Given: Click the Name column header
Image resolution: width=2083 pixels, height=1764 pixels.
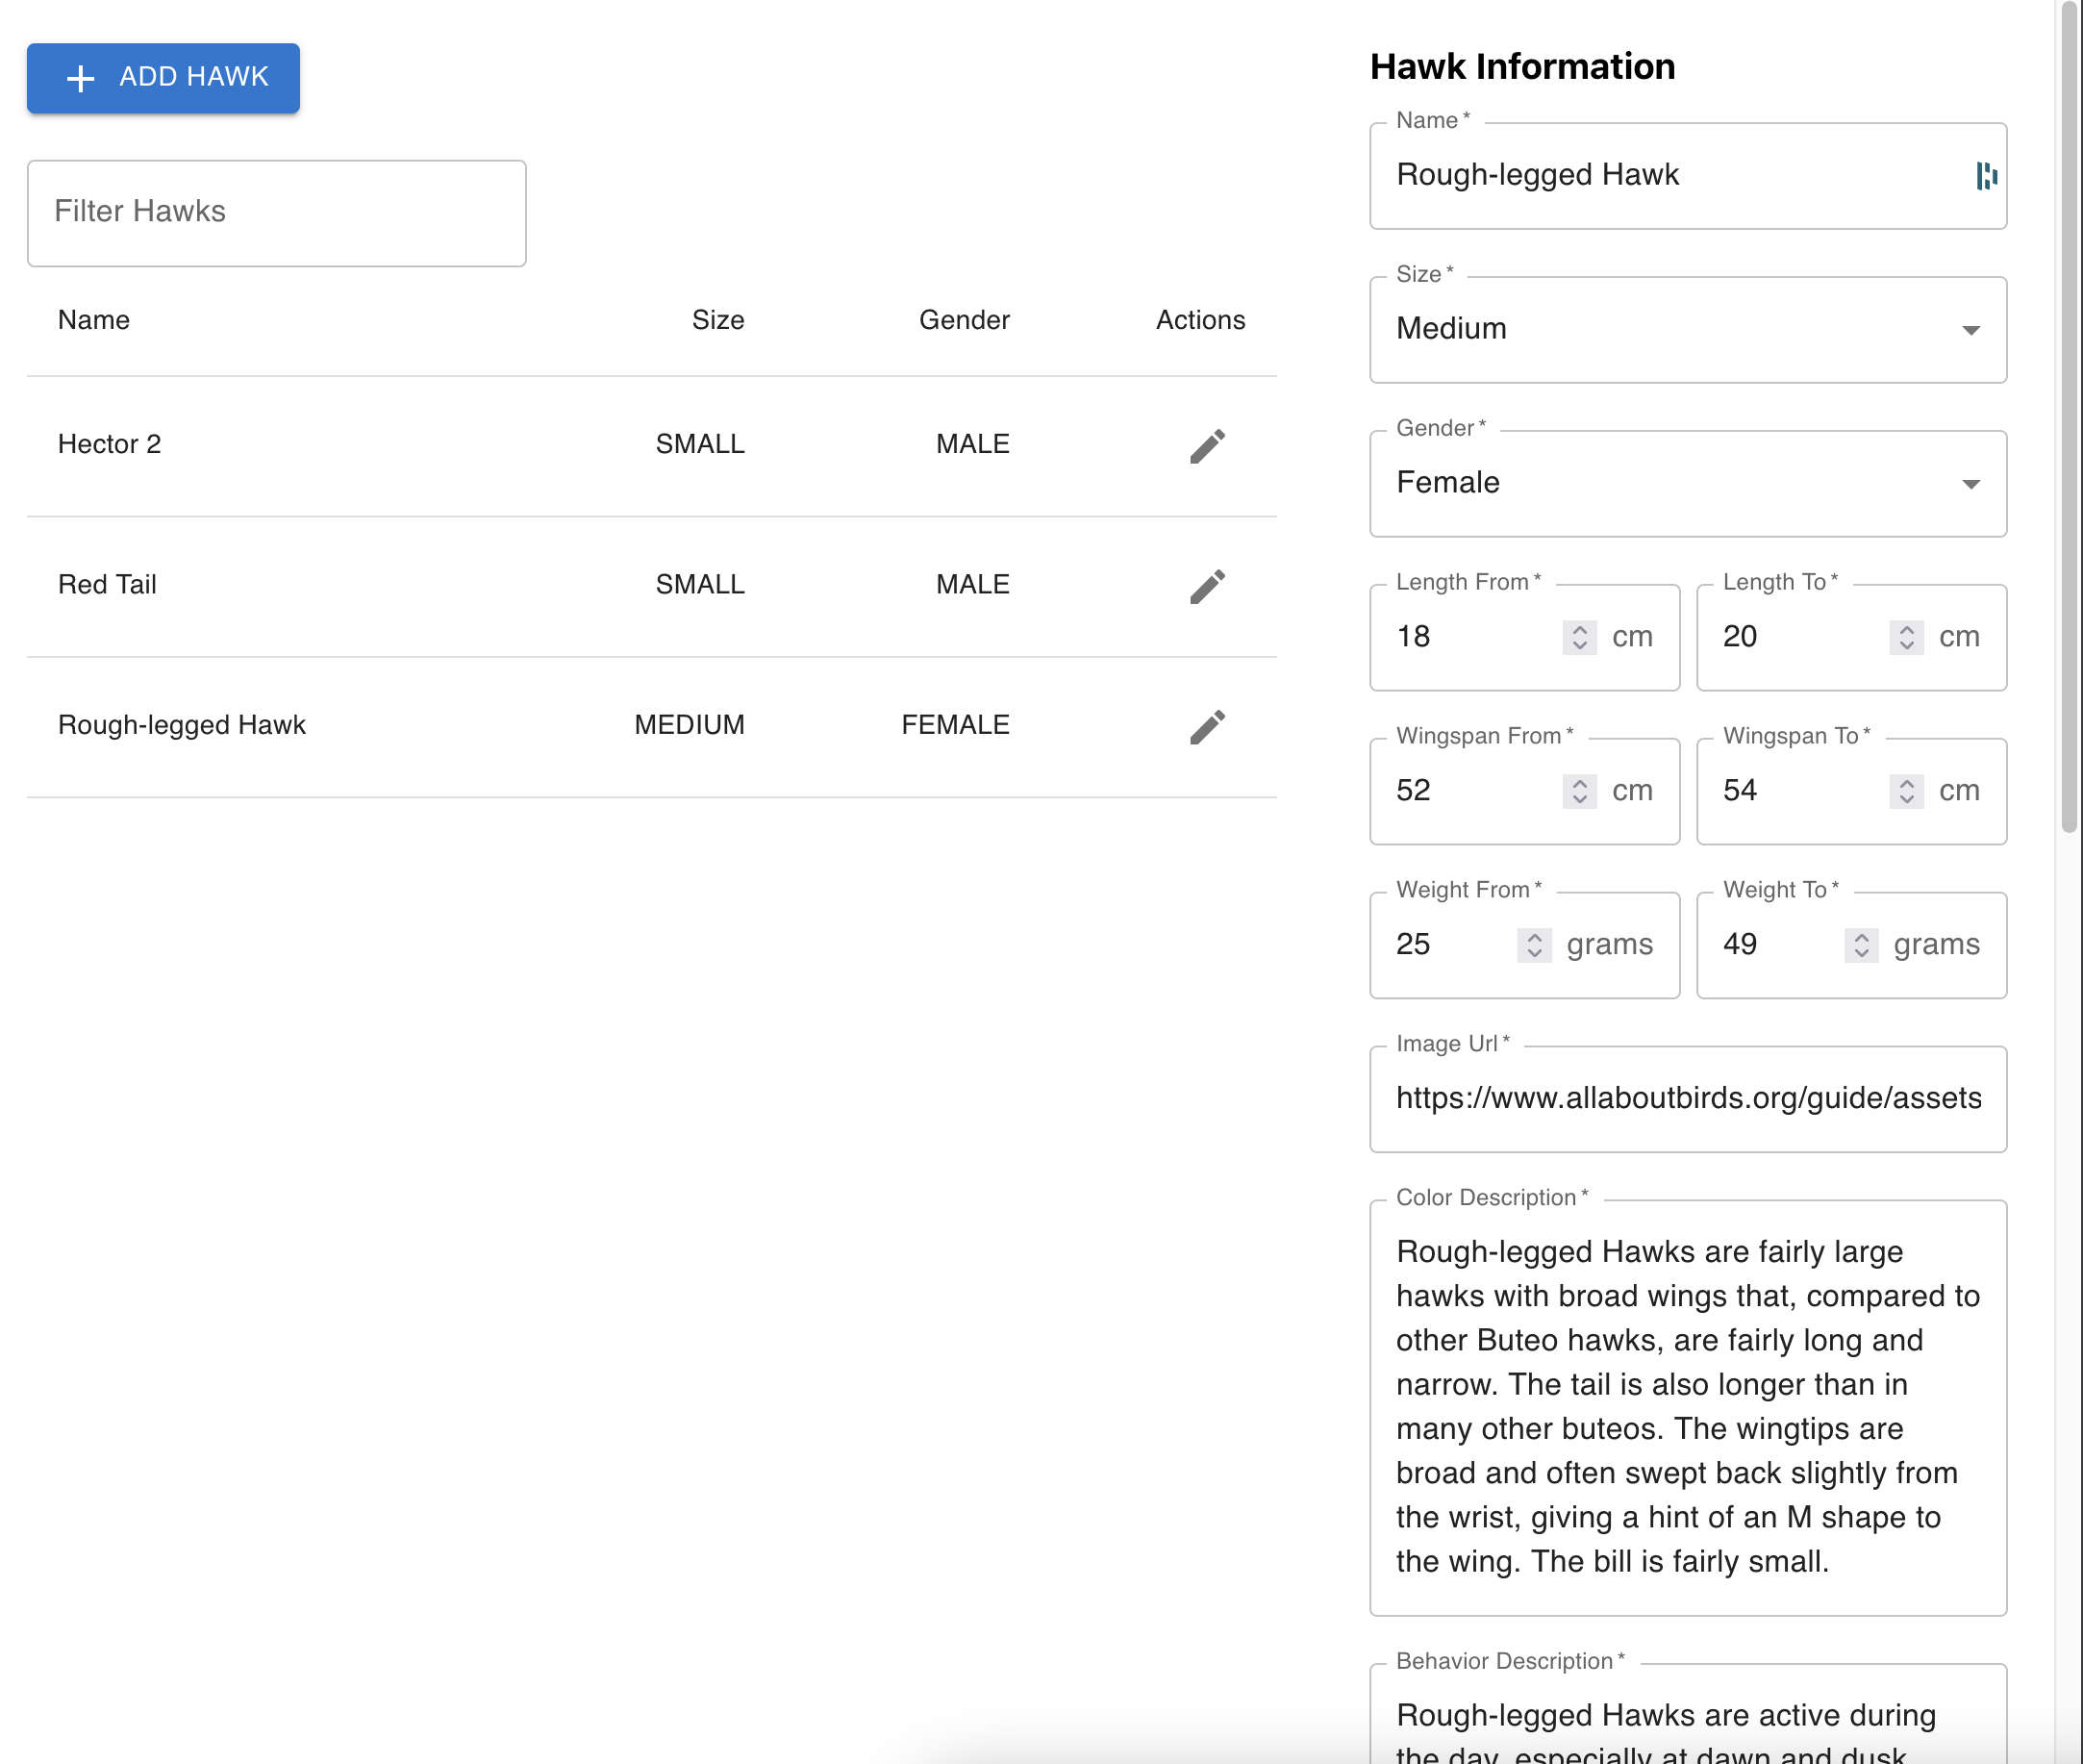Looking at the screenshot, I should [x=94, y=320].
